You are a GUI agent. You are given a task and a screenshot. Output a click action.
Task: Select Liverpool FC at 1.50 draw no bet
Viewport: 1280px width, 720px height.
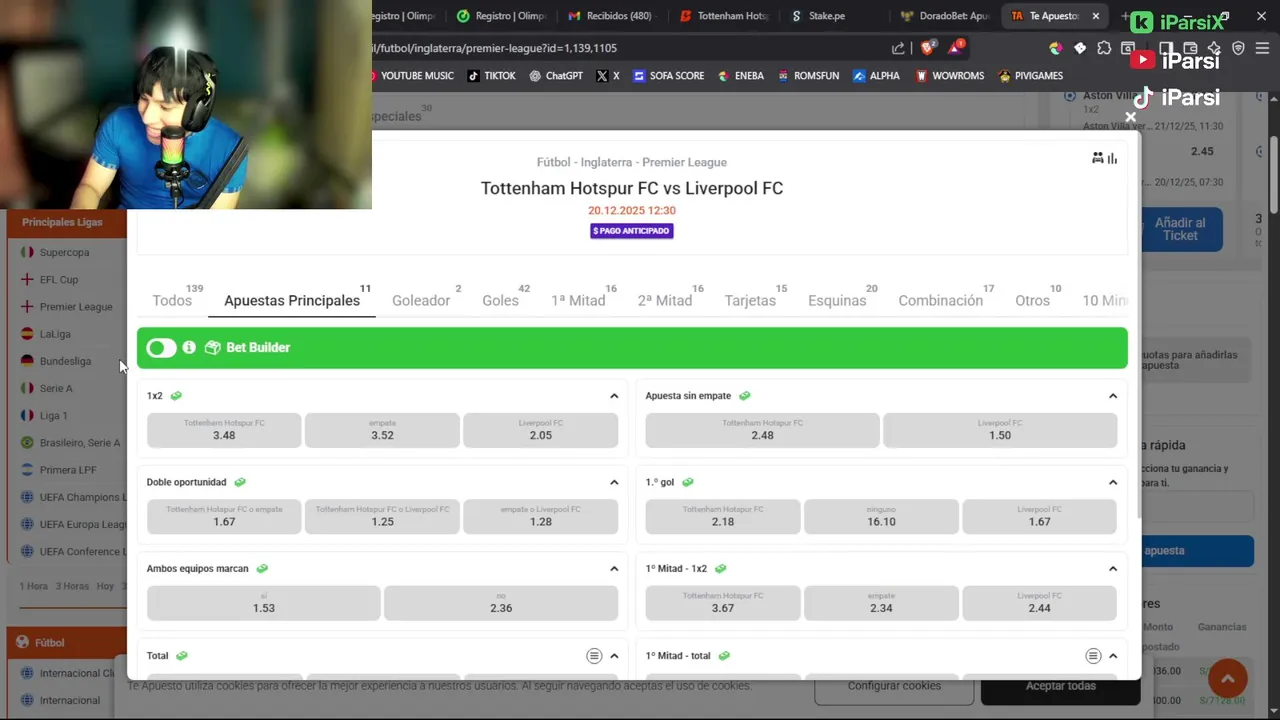[x=1000, y=430]
